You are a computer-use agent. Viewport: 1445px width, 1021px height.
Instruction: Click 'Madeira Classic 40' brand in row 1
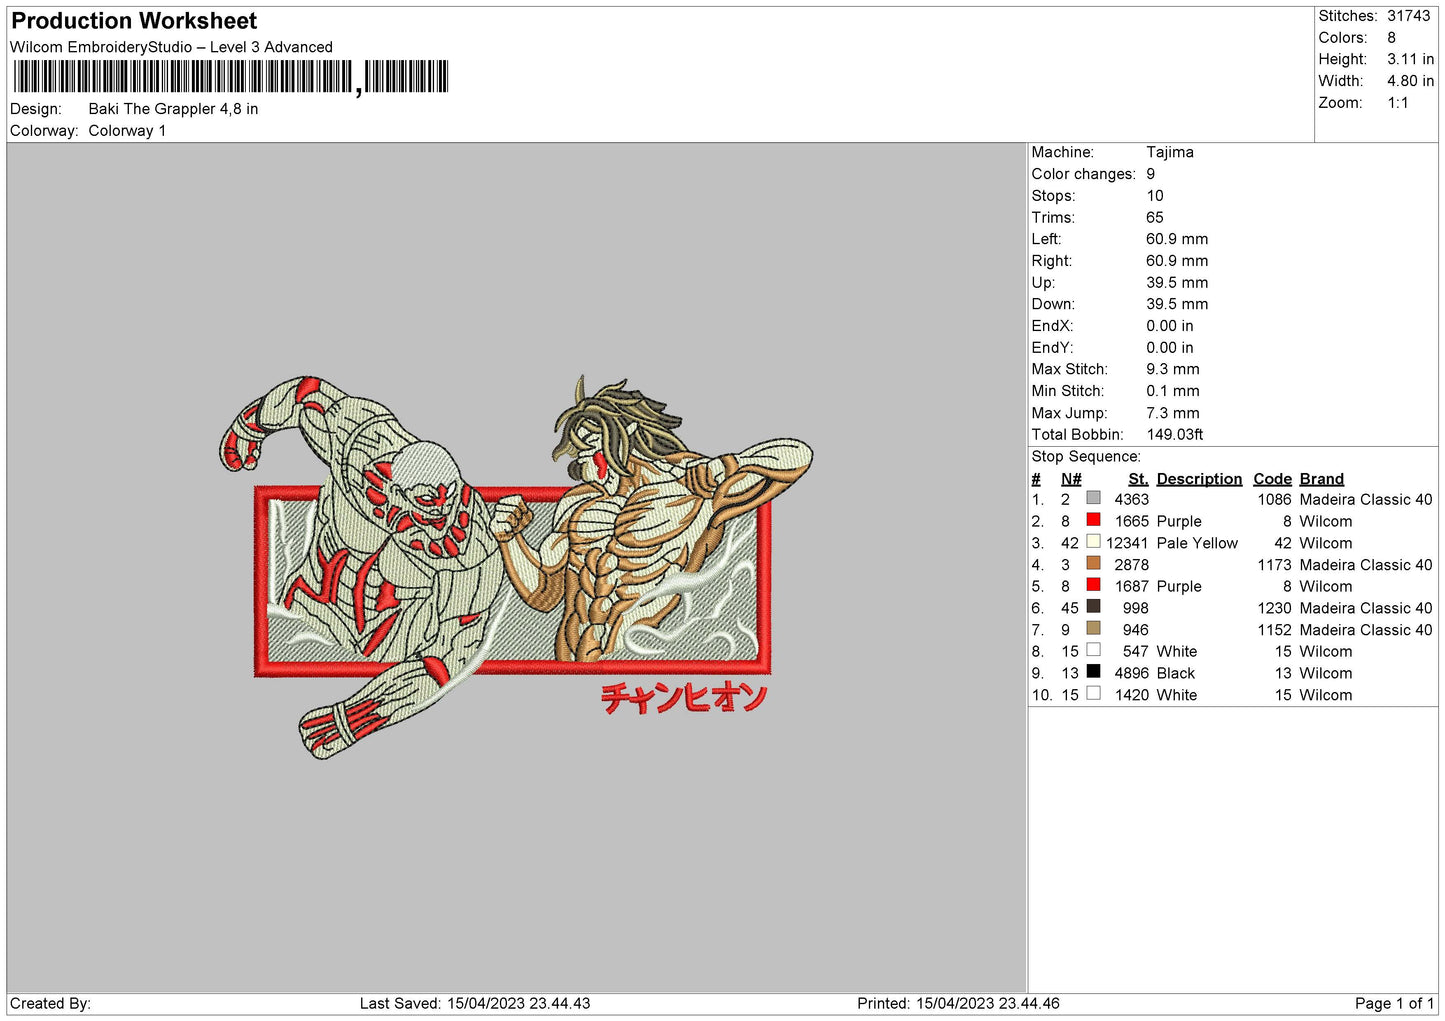click(1366, 499)
